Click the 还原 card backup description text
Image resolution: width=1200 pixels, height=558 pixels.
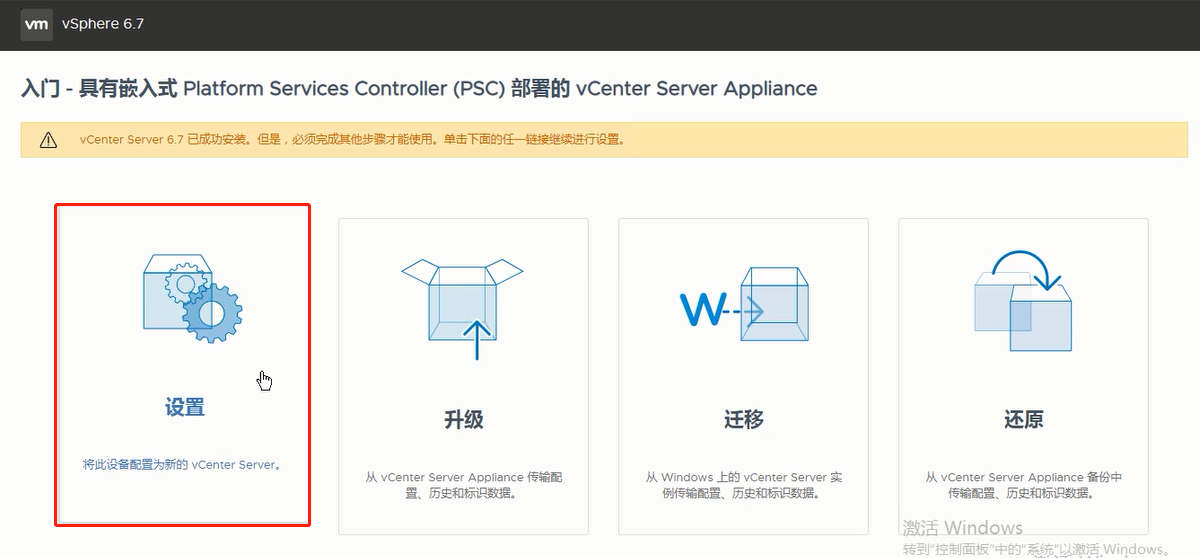[1023, 485]
